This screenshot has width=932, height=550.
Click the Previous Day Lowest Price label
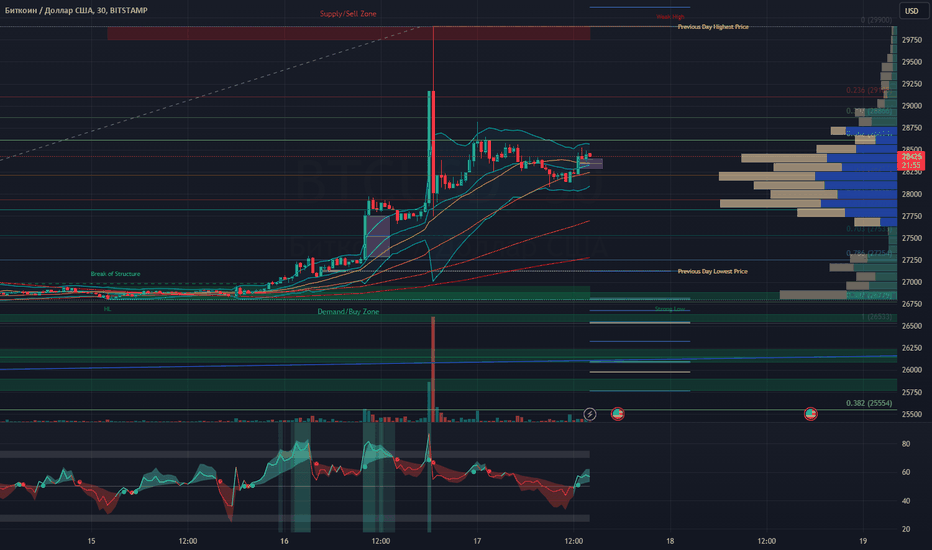(713, 271)
